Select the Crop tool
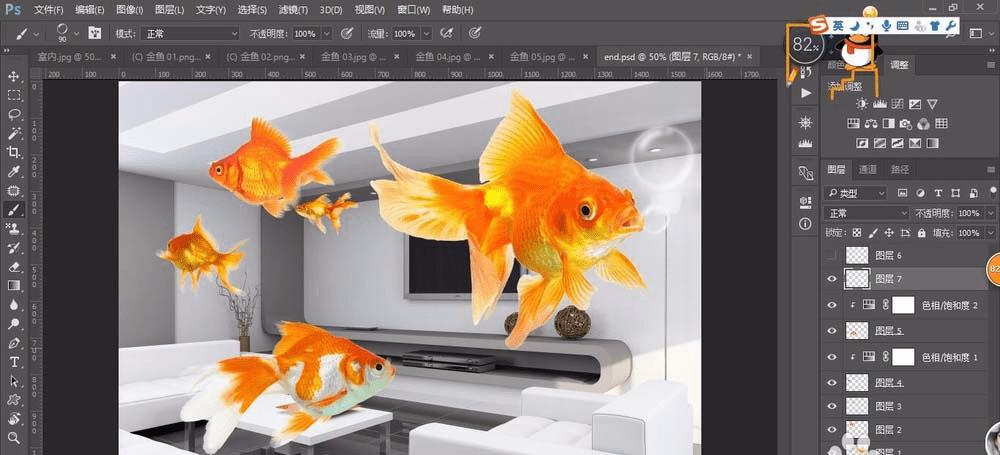This screenshot has width=1000, height=455. (x=13, y=152)
